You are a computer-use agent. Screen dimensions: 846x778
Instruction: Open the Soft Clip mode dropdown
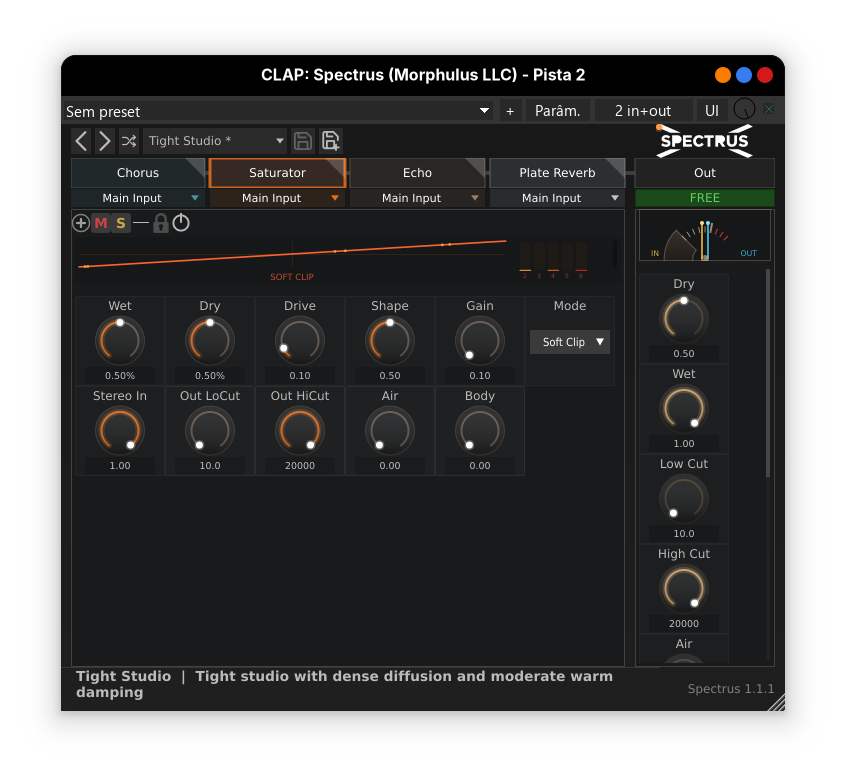coord(570,342)
